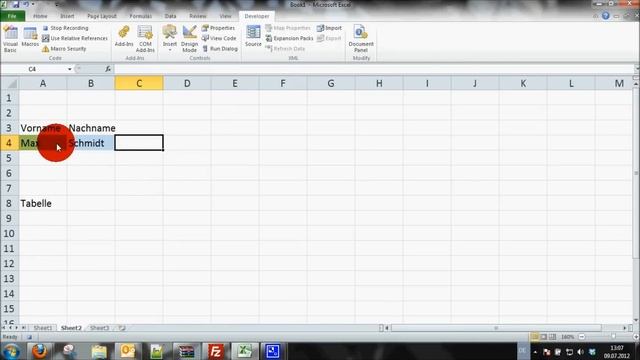Open the Visual Basic editor
This screenshot has height=360, width=640.
pos(10,38)
